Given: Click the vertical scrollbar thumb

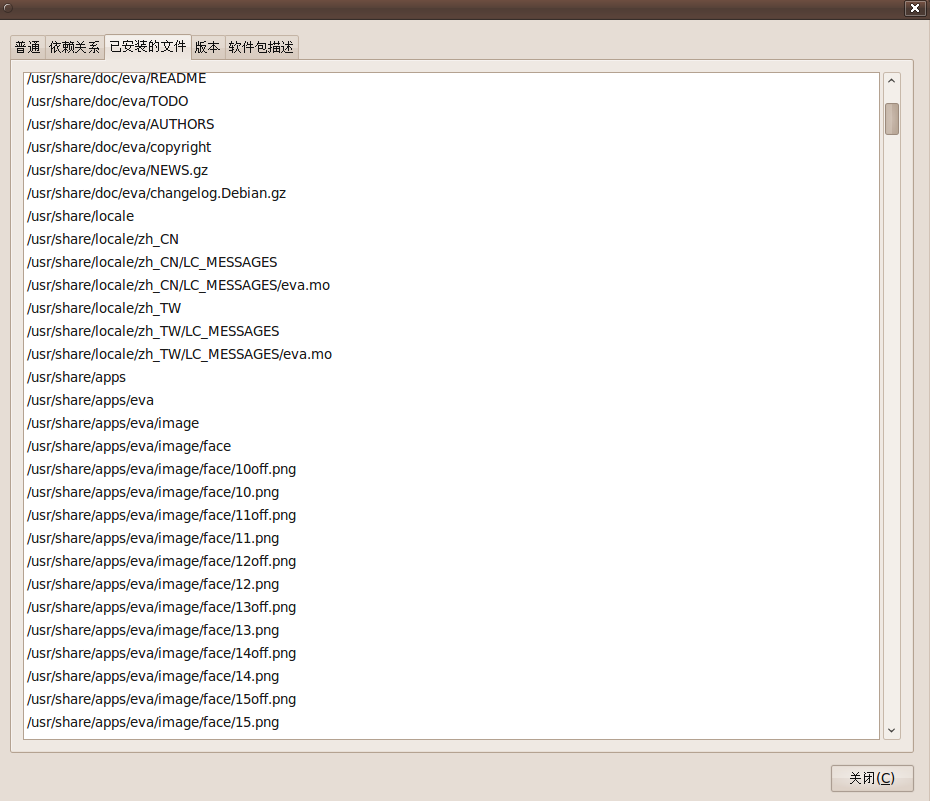Looking at the screenshot, I should point(891,119).
